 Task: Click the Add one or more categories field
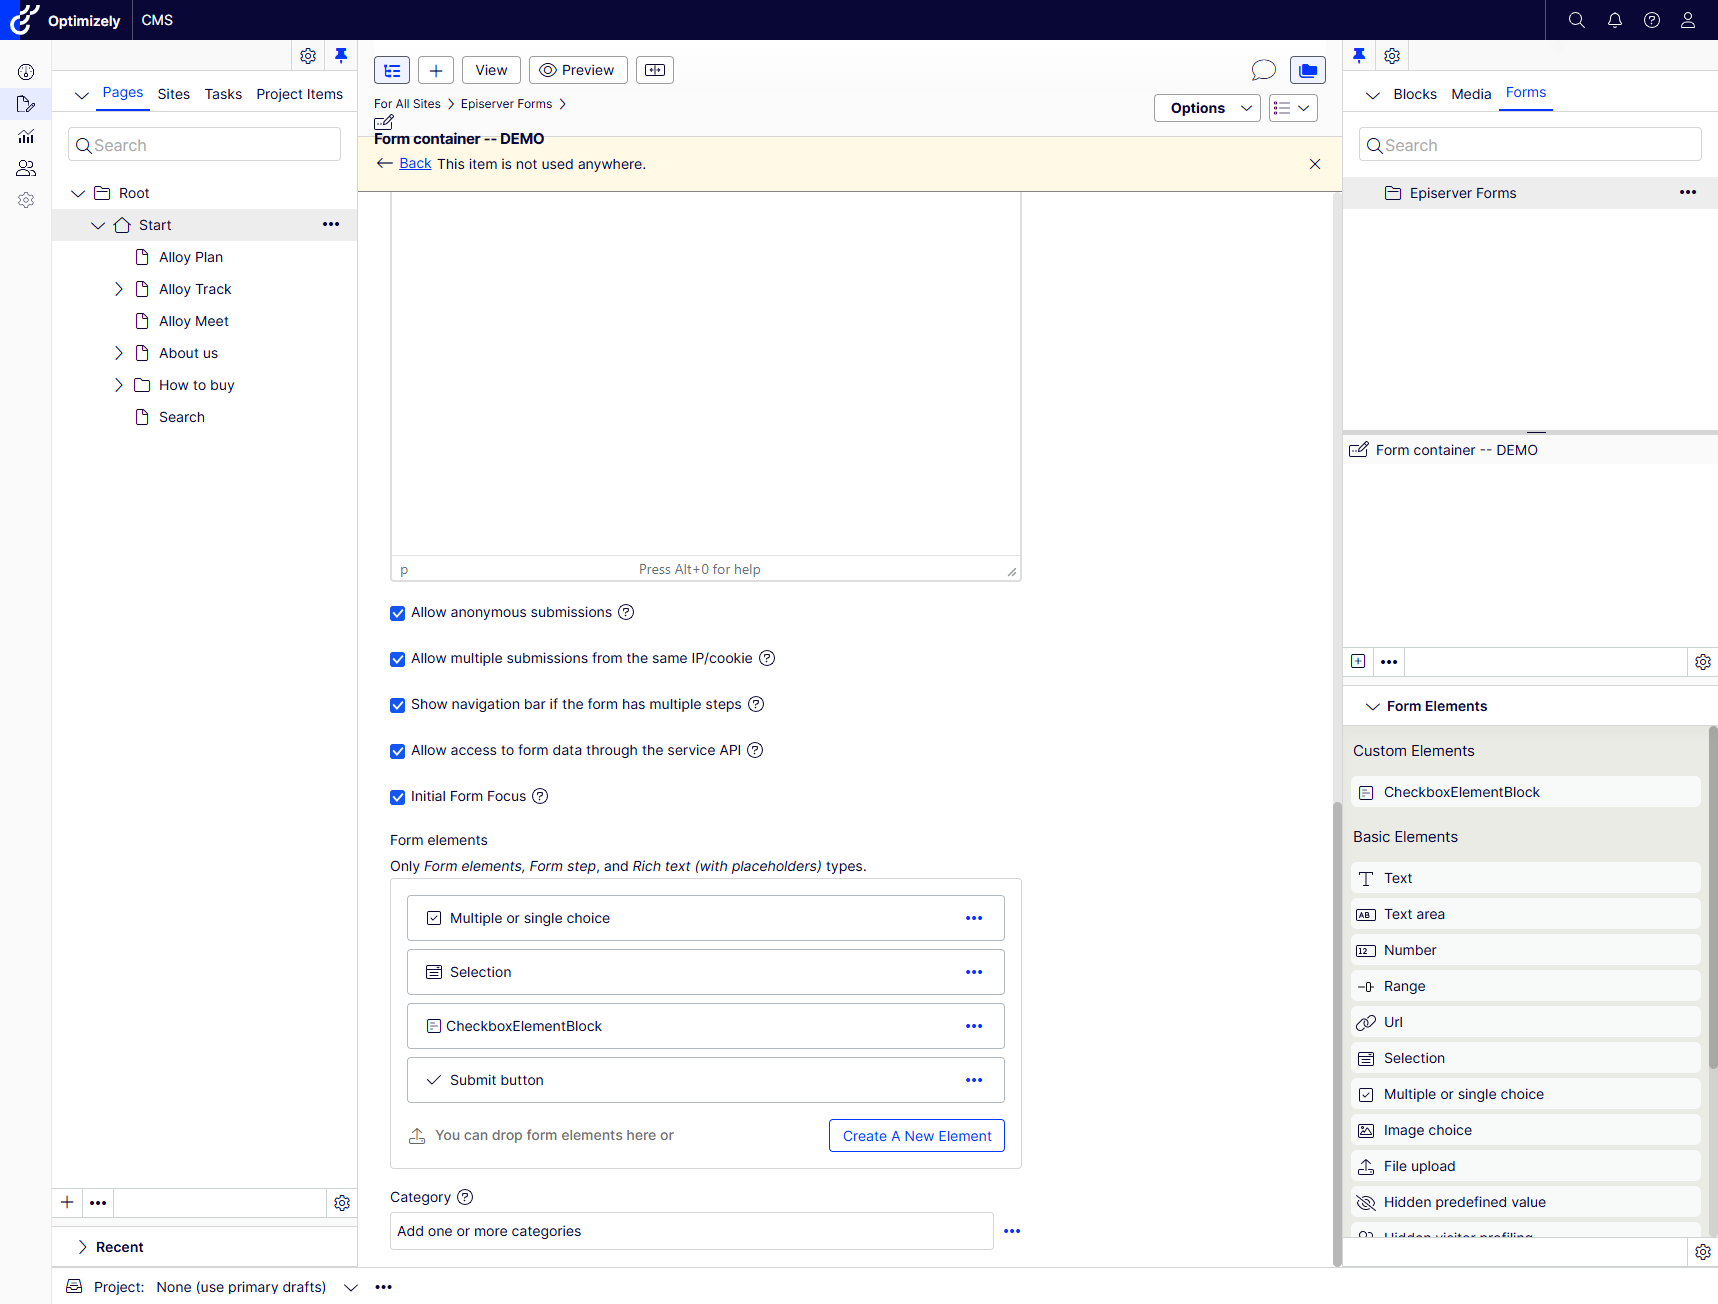[x=691, y=1231]
